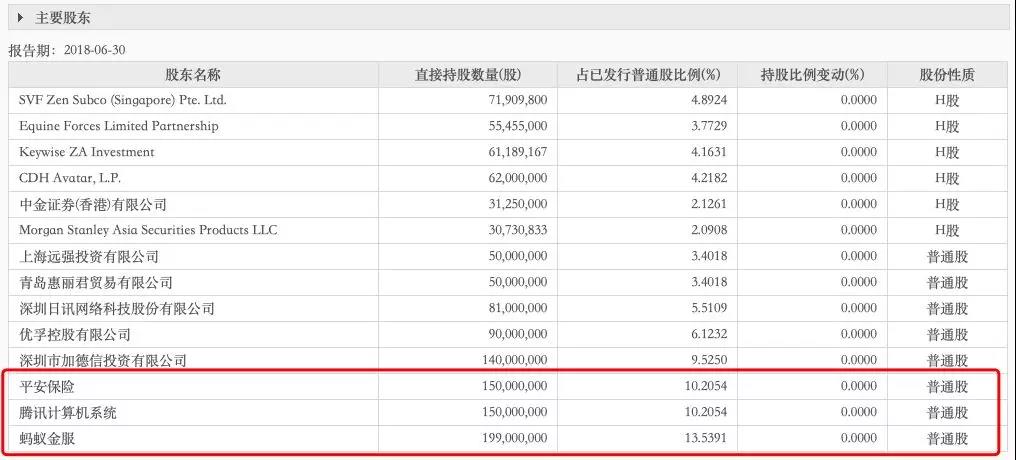This screenshot has height=460, width=1016.
Task: Click H股 in the Morgan Stanley row
Action: tap(947, 230)
